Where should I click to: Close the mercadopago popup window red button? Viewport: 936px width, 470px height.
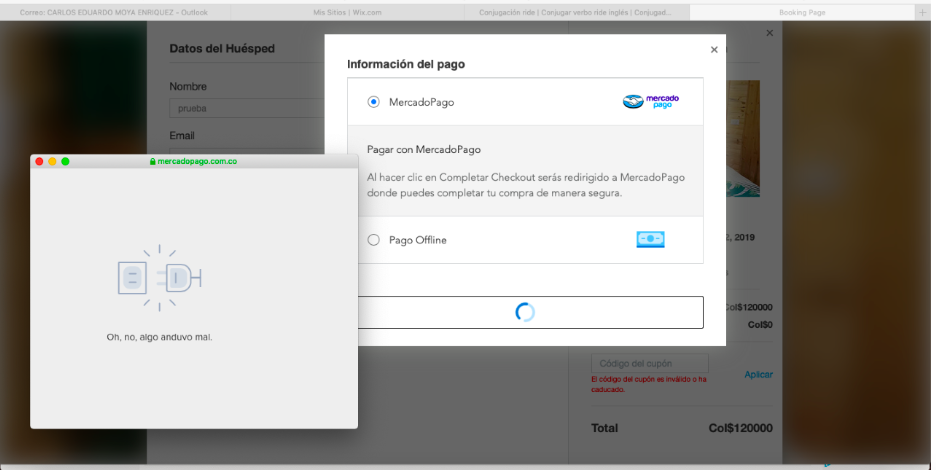(x=39, y=161)
